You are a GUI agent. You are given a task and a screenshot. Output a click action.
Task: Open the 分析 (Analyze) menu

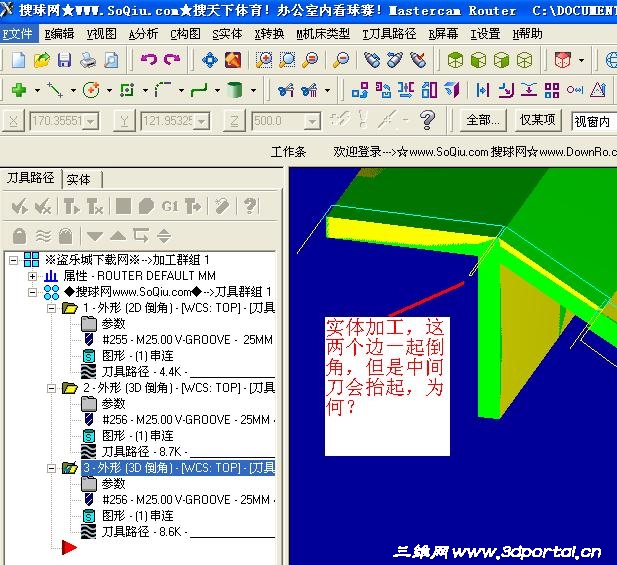tap(143, 34)
